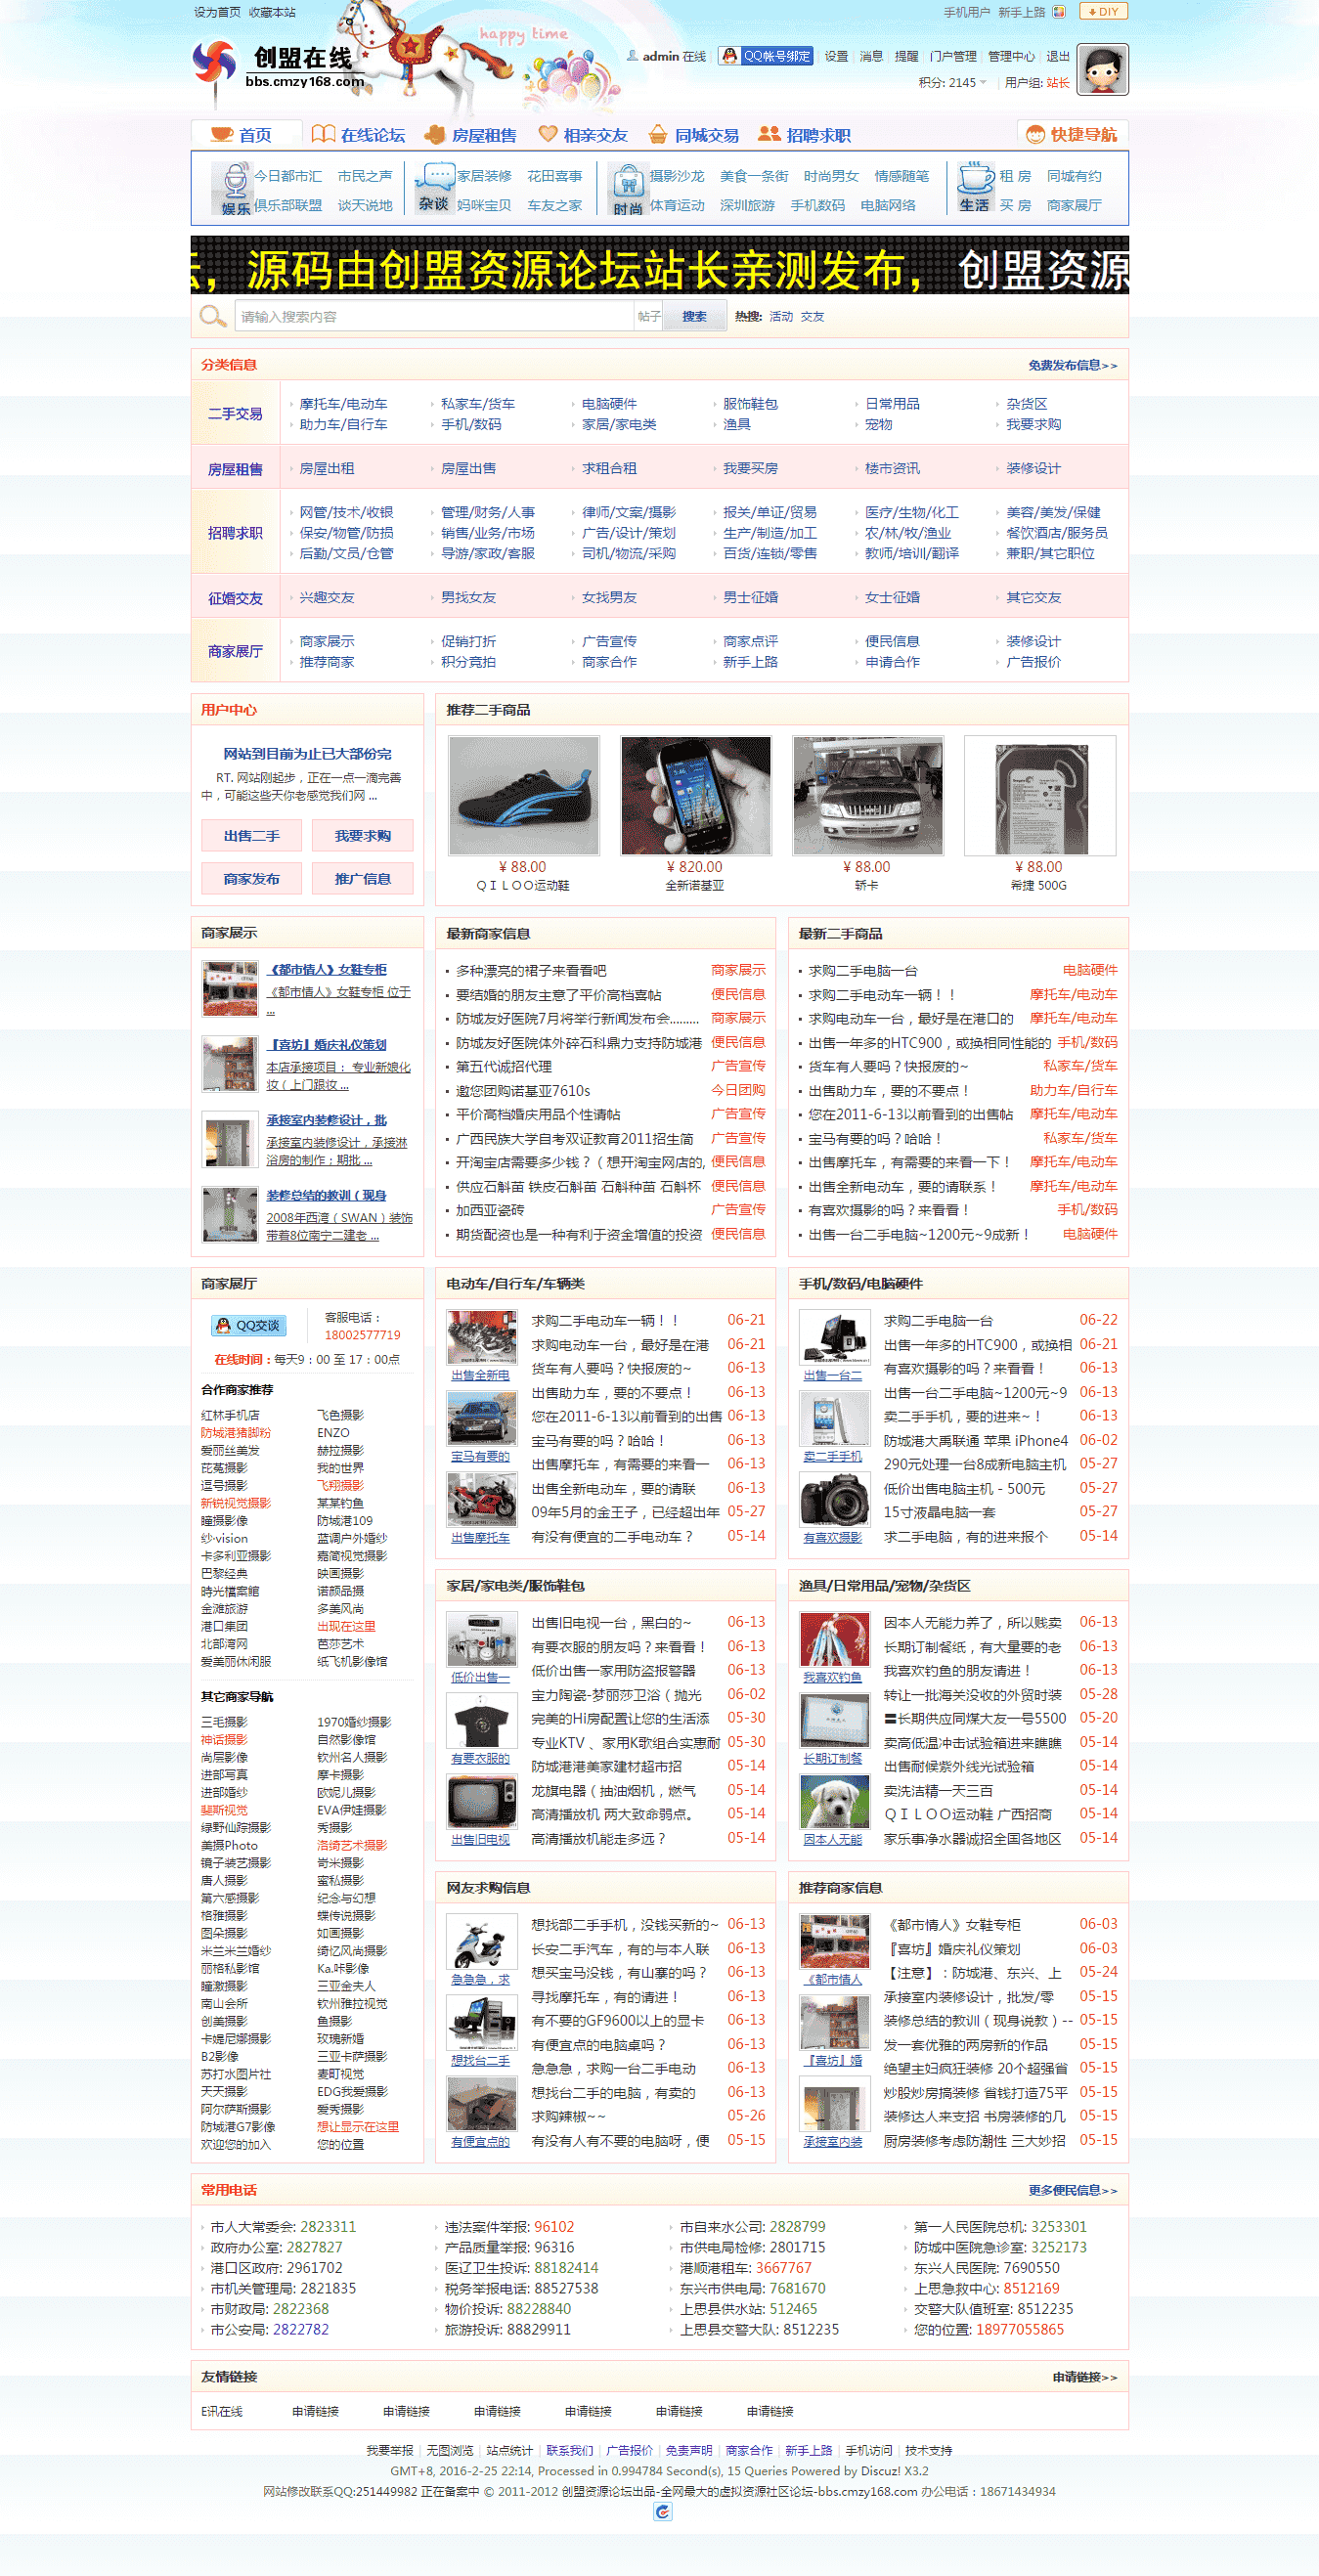The width and height of the screenshot is (1319, 2576).
Task: Click the 生活 coffee cup icon
Action: point(974,187)
